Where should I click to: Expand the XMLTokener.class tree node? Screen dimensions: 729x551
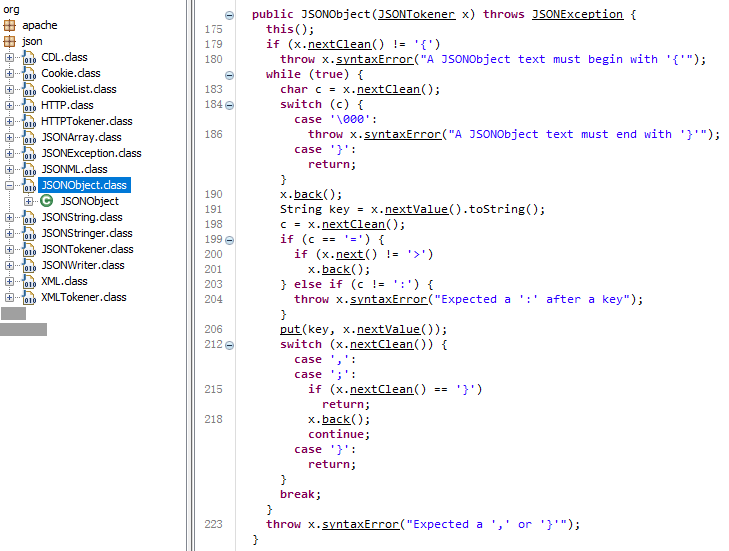coord(9,297)
